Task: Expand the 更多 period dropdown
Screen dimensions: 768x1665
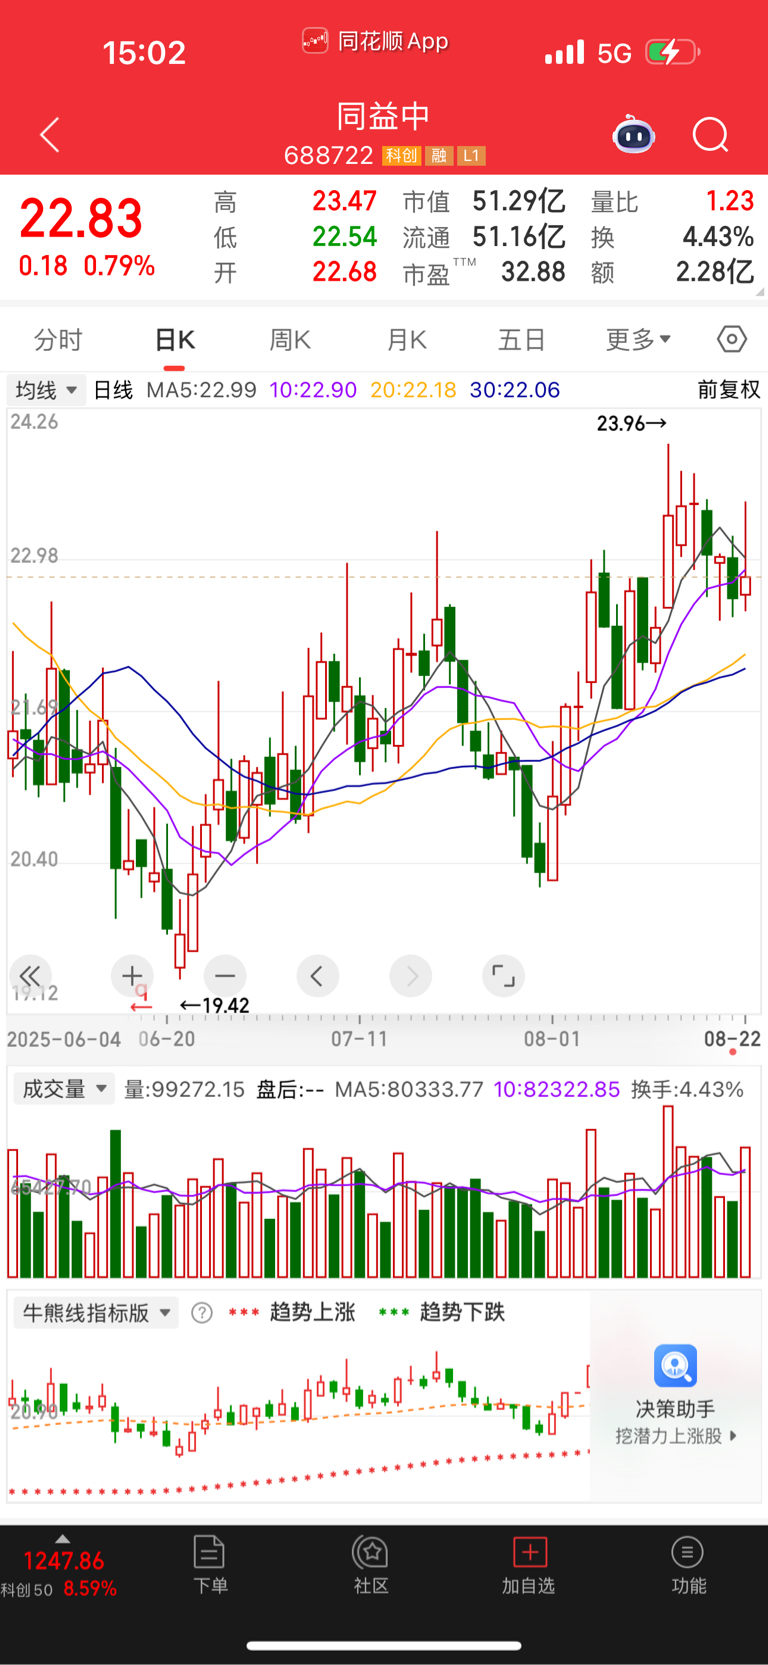Action: coord(638,340)
